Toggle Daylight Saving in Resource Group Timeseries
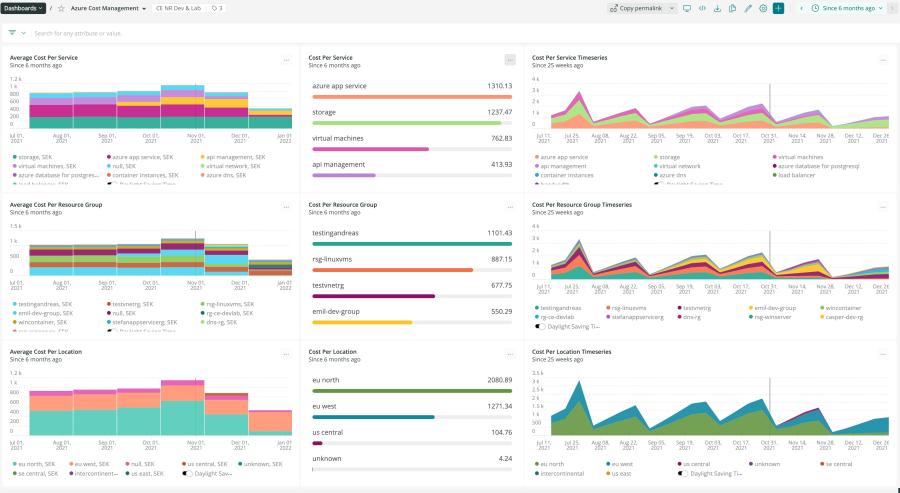The height and width of the screenshot is (493, 900). [x=540, y=326]
